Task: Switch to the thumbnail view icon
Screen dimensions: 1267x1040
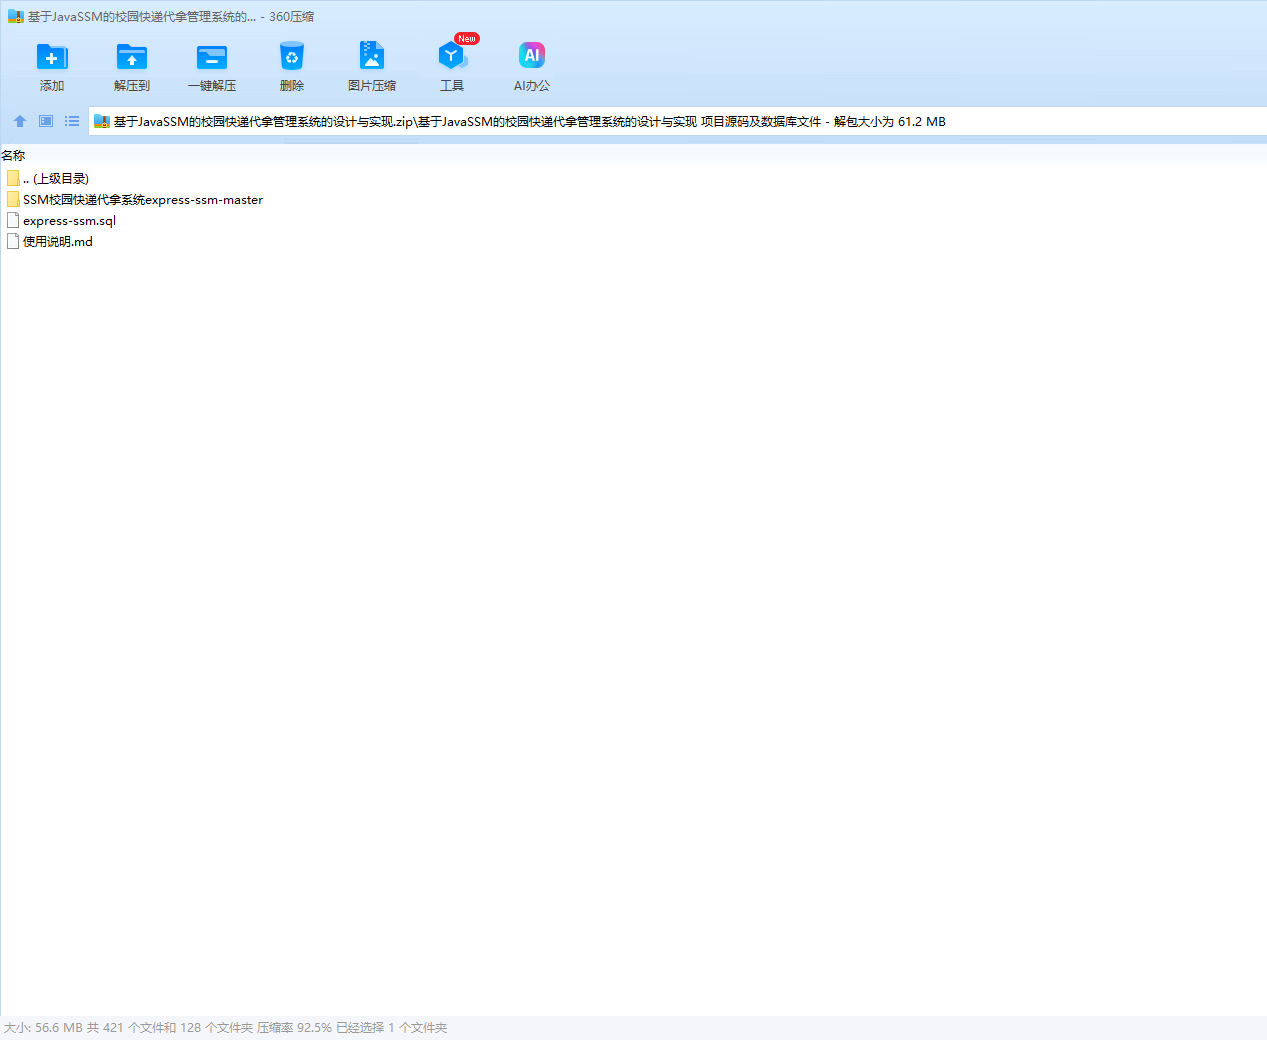Action: coord(46,121)
